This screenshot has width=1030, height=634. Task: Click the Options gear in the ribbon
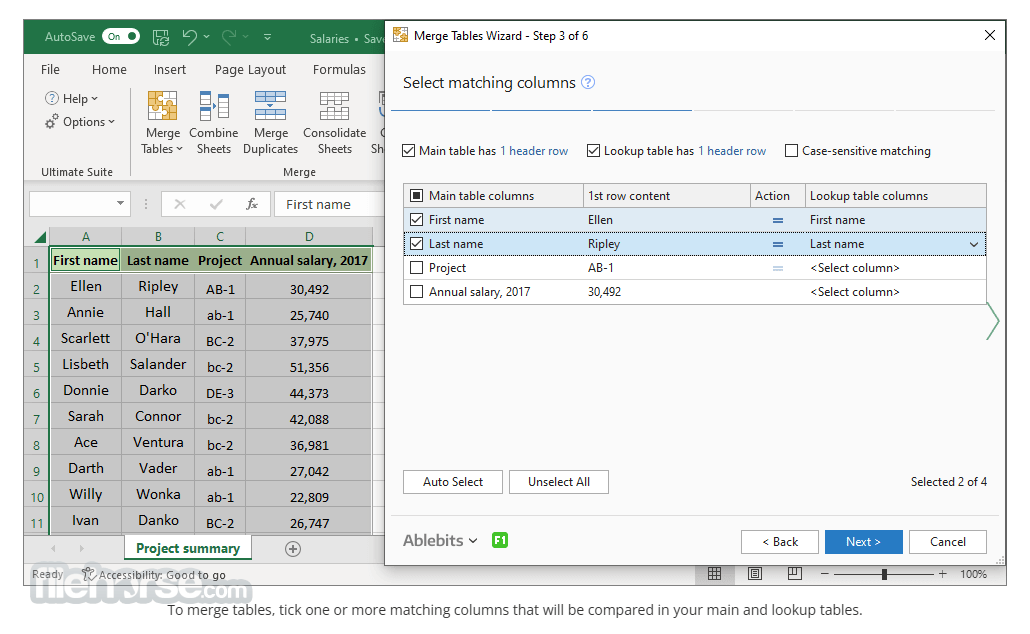point(79,122)
